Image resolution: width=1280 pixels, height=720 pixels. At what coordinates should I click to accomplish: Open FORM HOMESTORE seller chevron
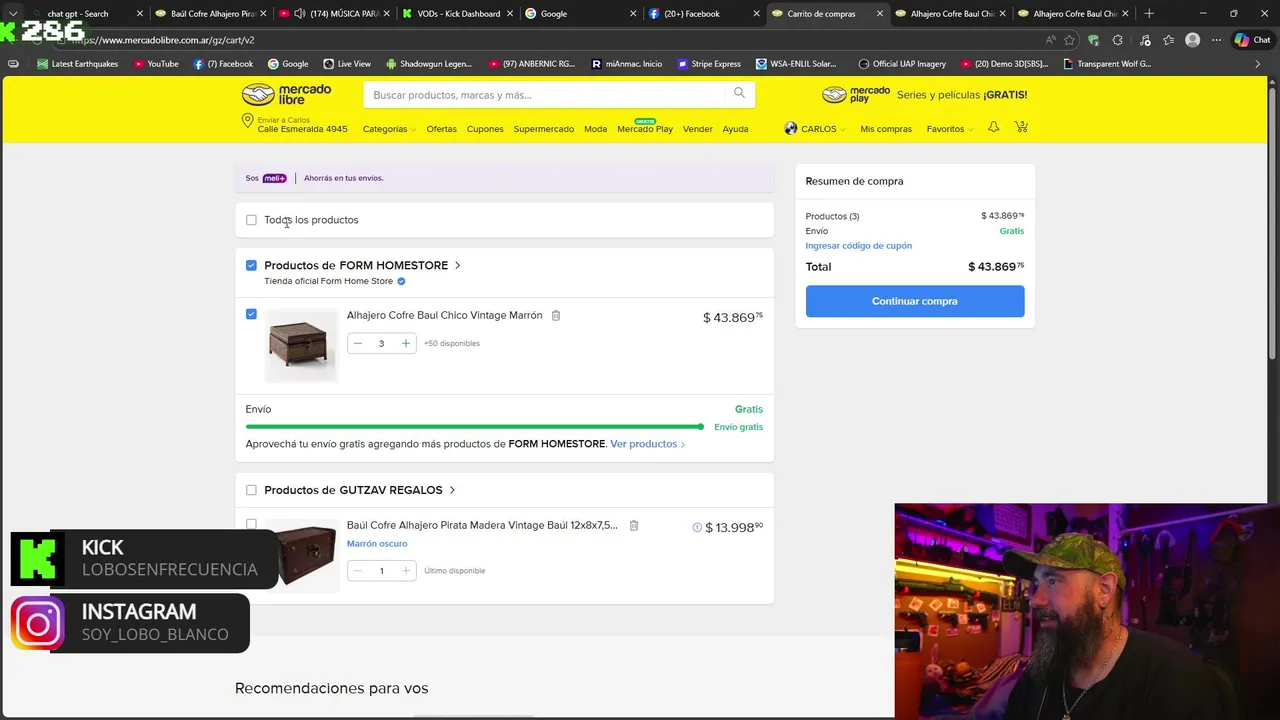click(x=458, y=265)
